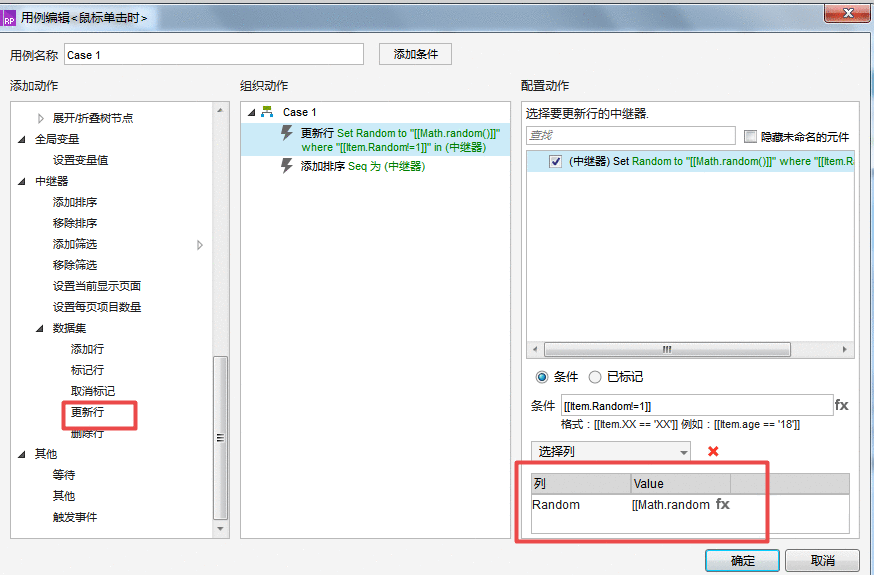Click the 用例名称 input field
The width and height of the screenshot is (874, 575).
coord(214,55)
